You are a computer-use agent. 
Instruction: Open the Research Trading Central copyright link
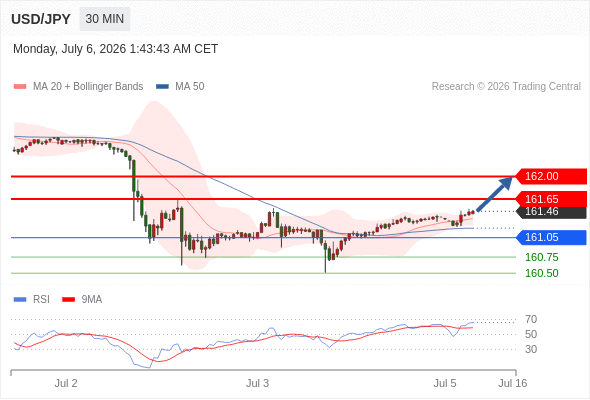(506, 87)
